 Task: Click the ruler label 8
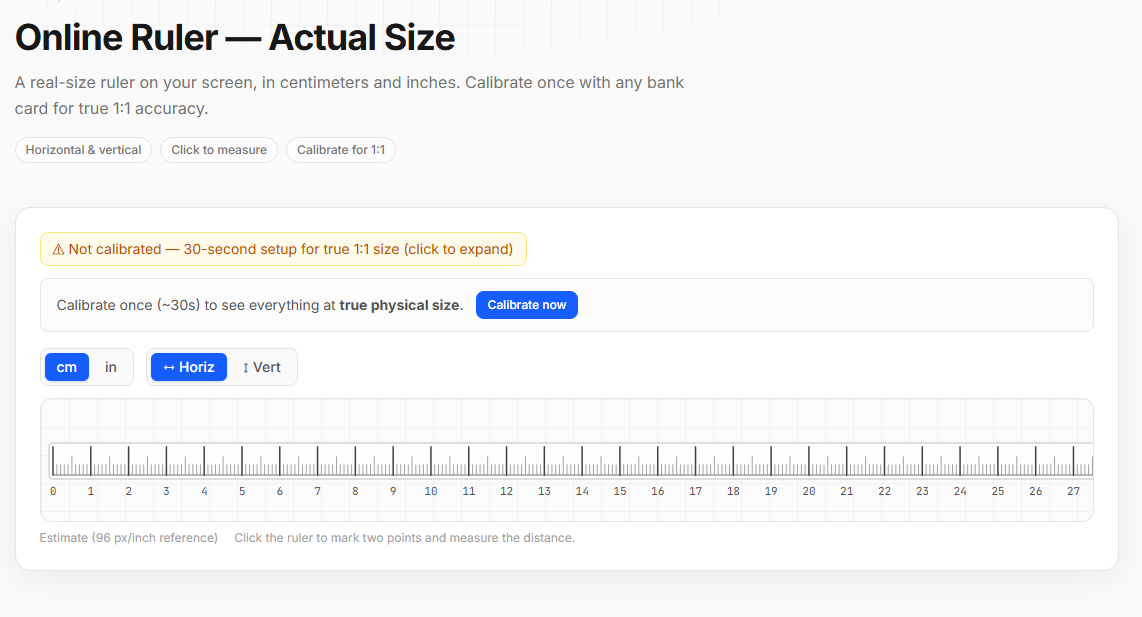click(x=355, y=492)
